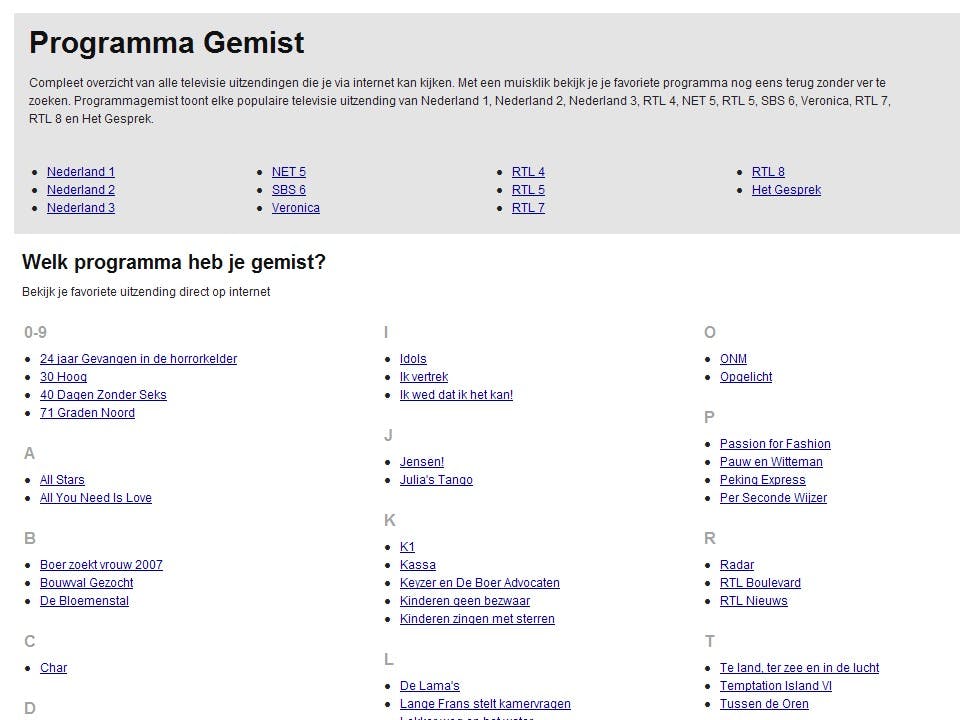Click Boer zoekt vrouw 2007
Image resolution: width=960 pixels, height=720 pixels.
[x=101, y=565]
